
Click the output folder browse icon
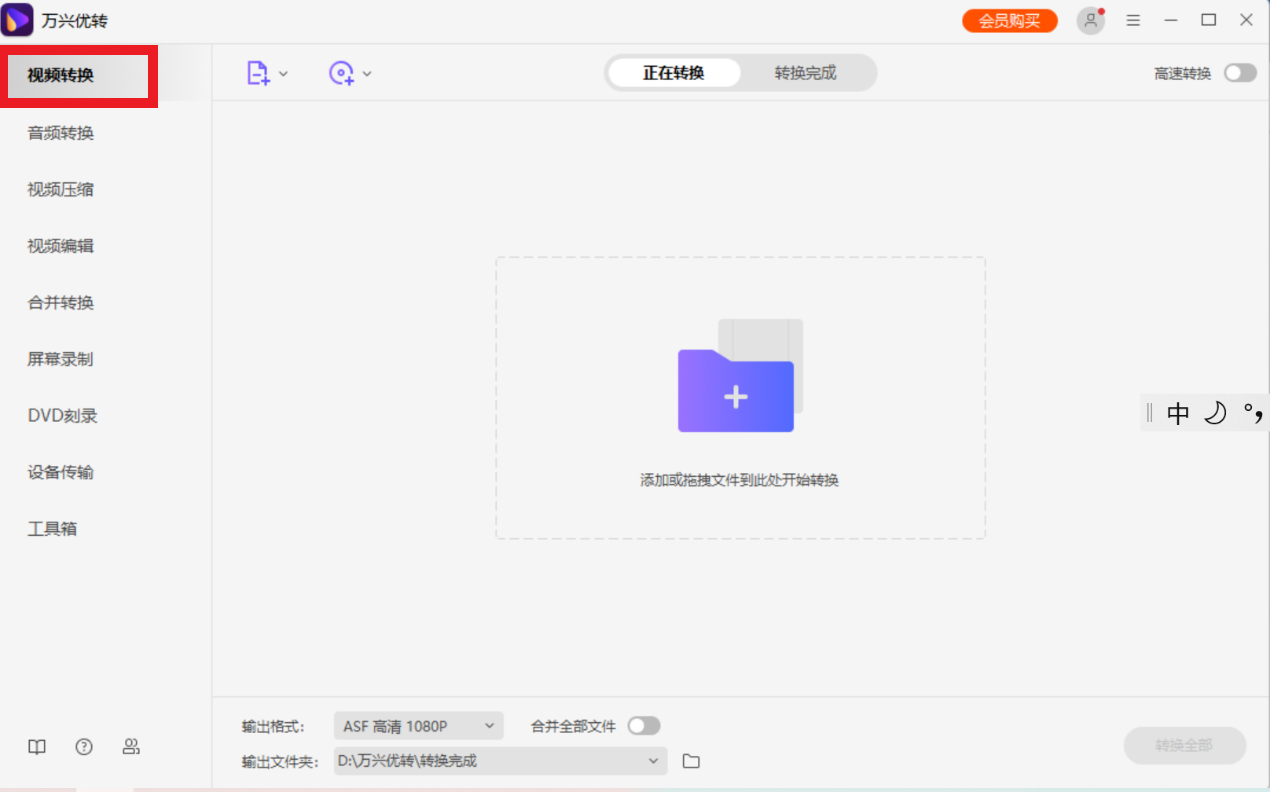coord(691,760)
